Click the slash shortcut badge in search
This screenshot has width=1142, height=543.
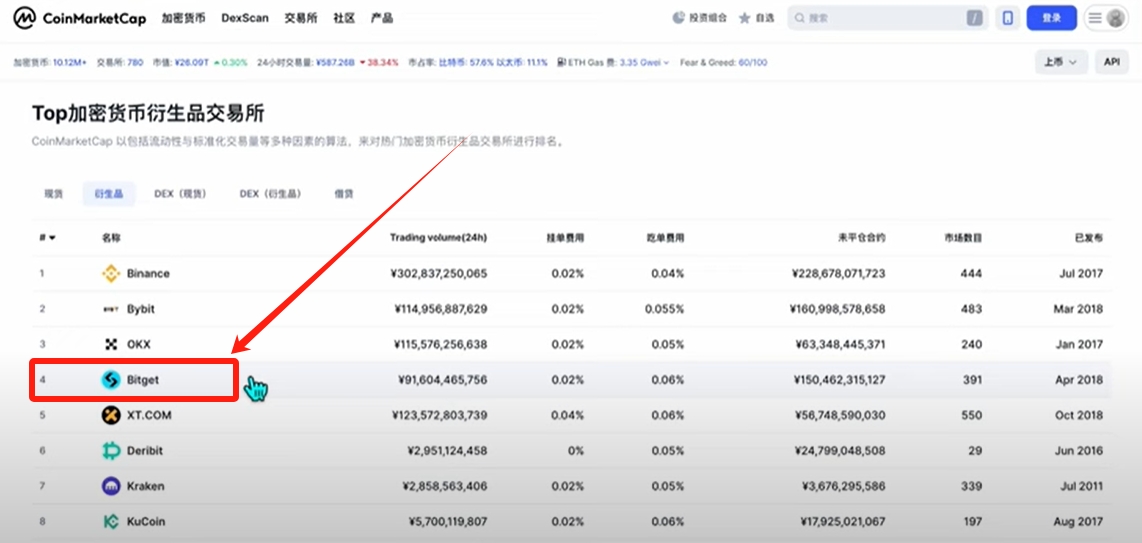pyautogui.click(x=974, y=18)
